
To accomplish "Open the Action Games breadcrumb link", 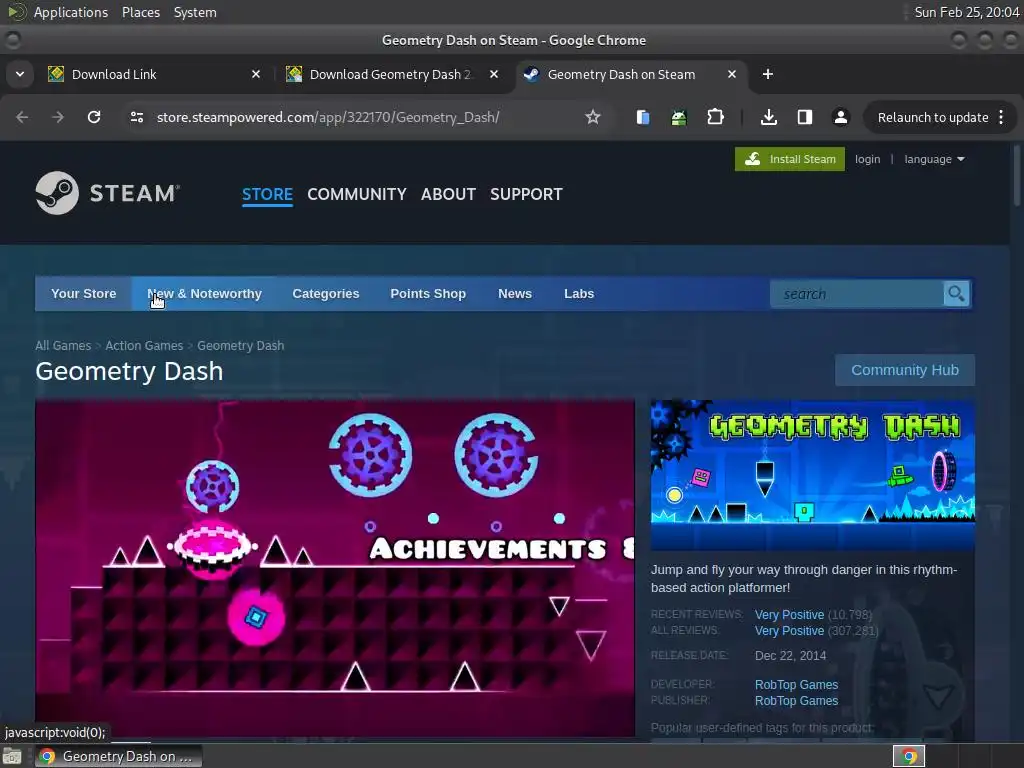I will (144, 345).
